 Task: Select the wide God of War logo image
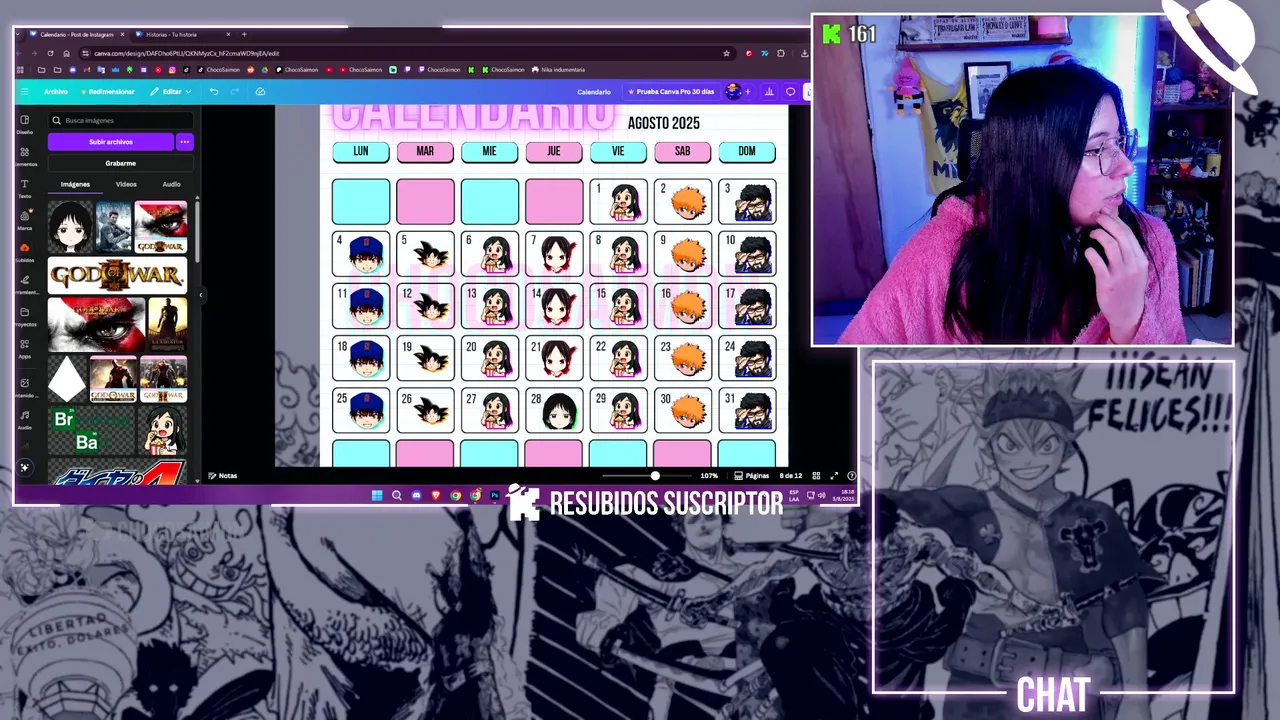click(x=117, y=275)
